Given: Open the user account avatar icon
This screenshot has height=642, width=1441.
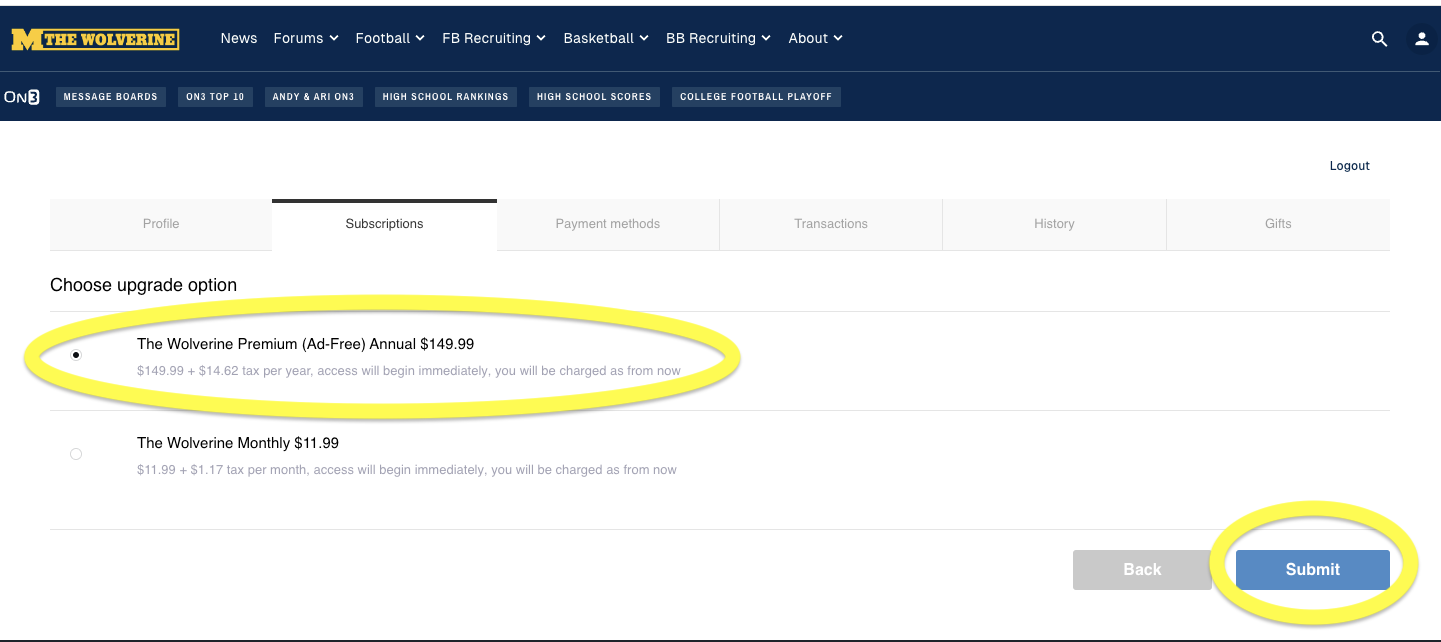Looking at the screenshot, I should click(x=1421, y=39).
